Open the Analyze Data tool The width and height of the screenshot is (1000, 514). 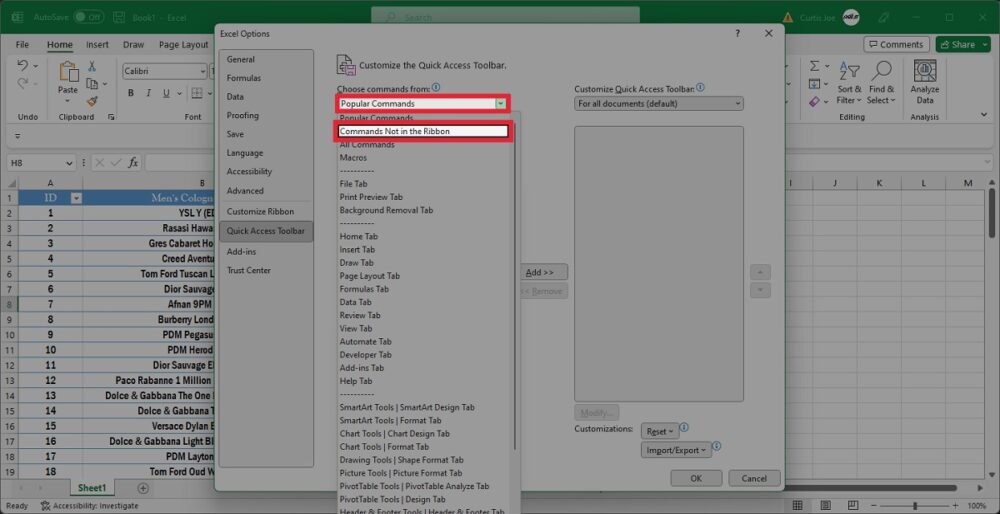pyautogui.click(x=925, y=82)
